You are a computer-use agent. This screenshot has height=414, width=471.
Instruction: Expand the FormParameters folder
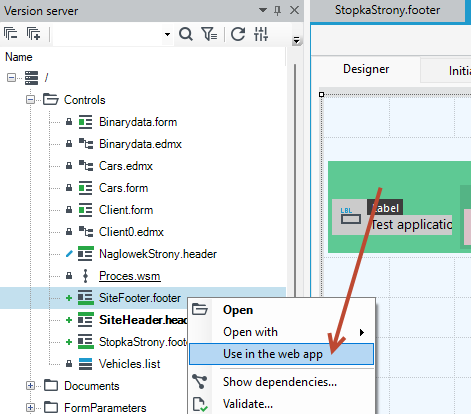[30, 407]
